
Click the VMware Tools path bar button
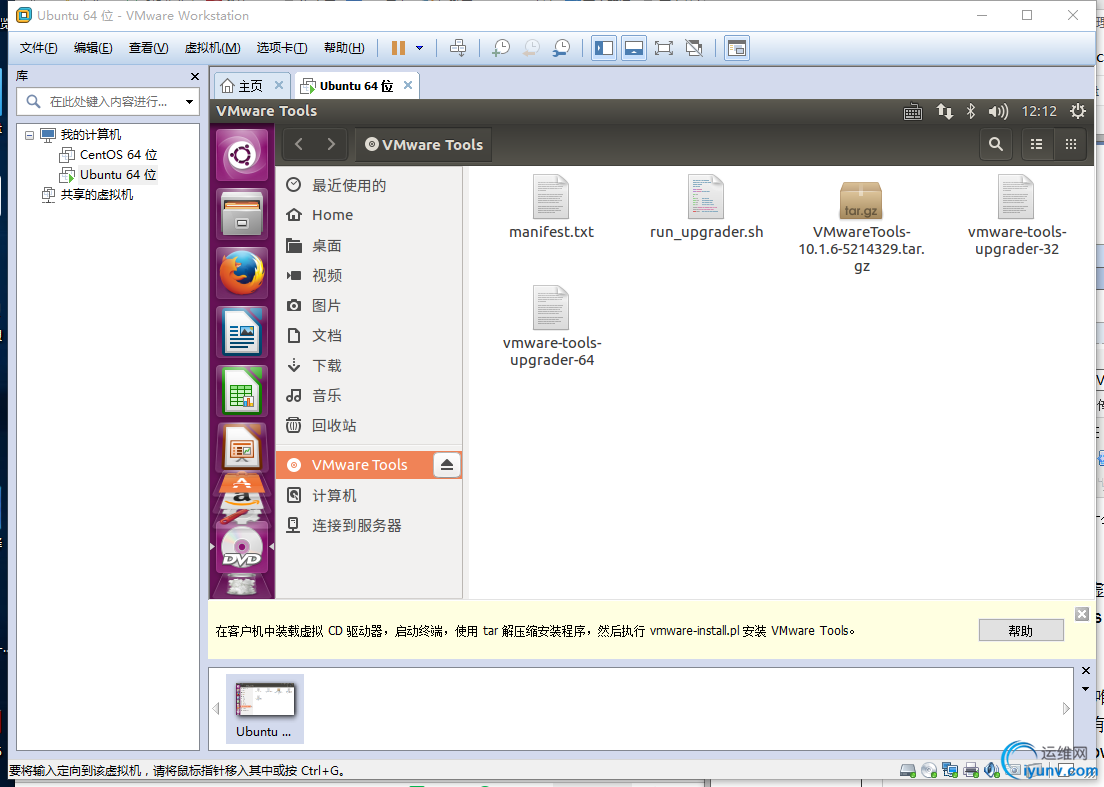(x=423, y=144)
